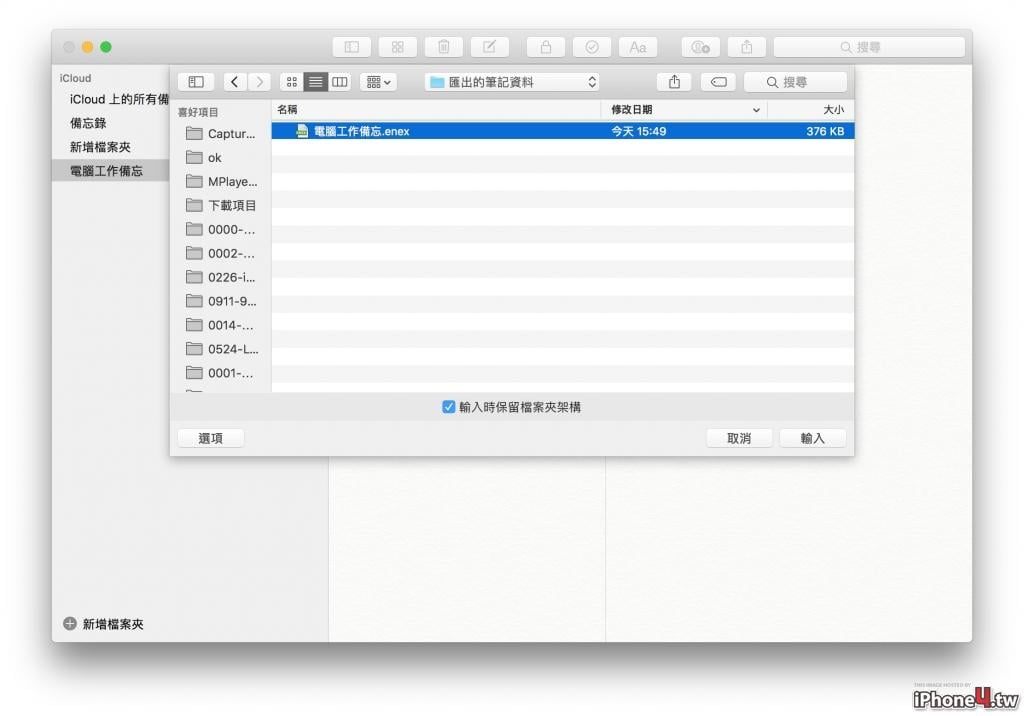Viewport: 1024px width, 716px height.
Task: Click the 輸入 import button
Action: [x=812, y=438]
